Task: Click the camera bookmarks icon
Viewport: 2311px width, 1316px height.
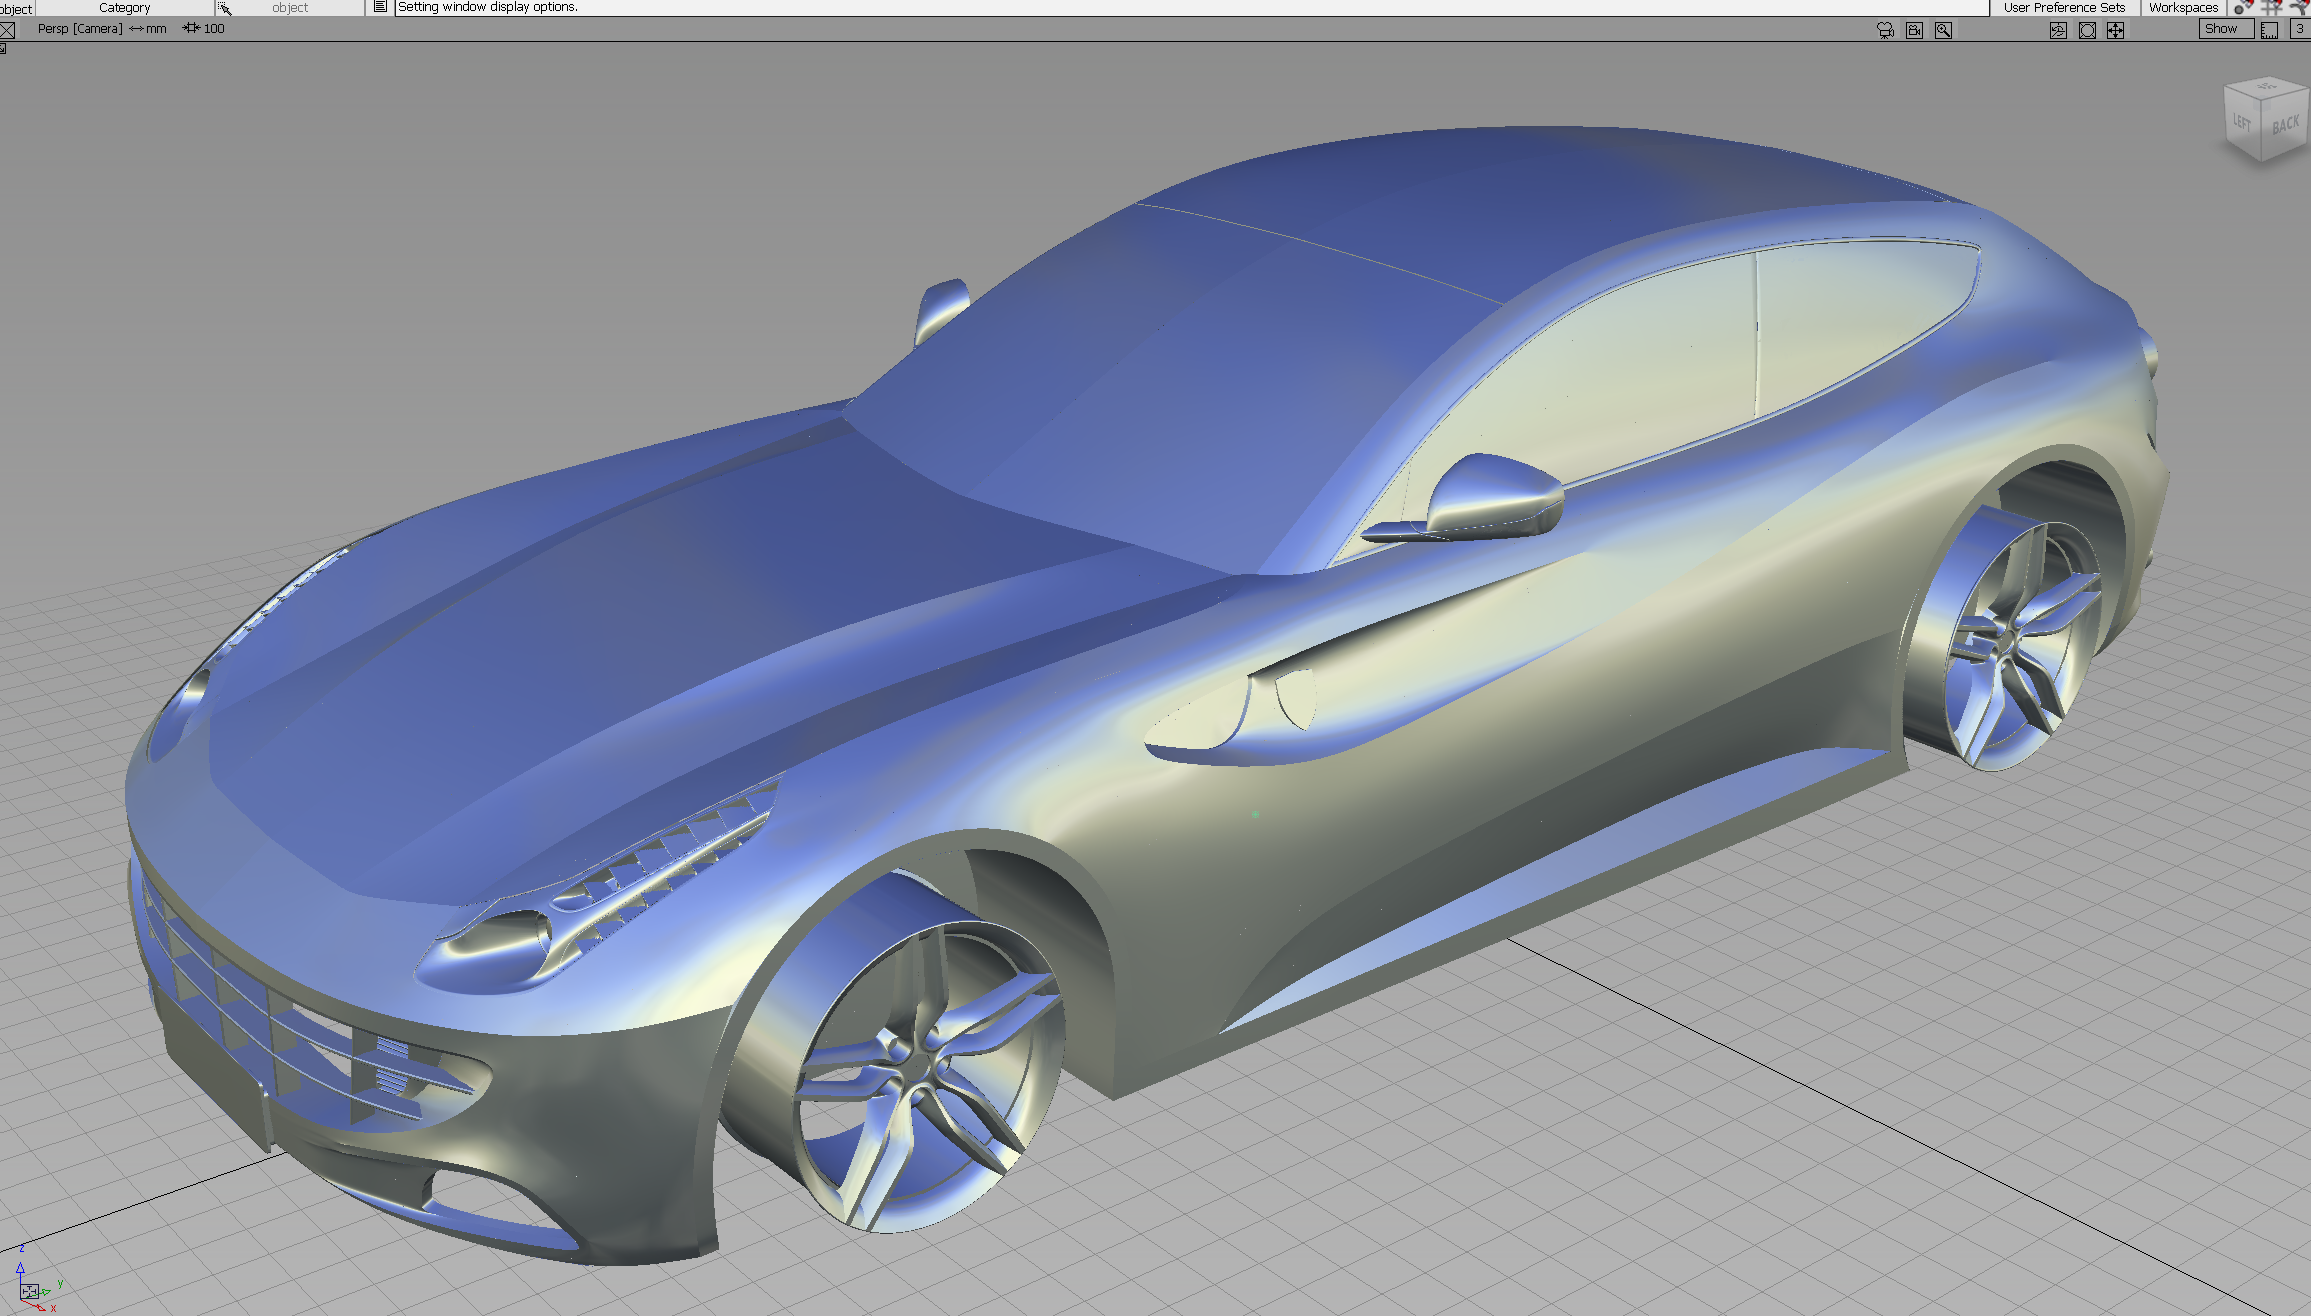Action: pyautogui.click(x=1885, y=30)
